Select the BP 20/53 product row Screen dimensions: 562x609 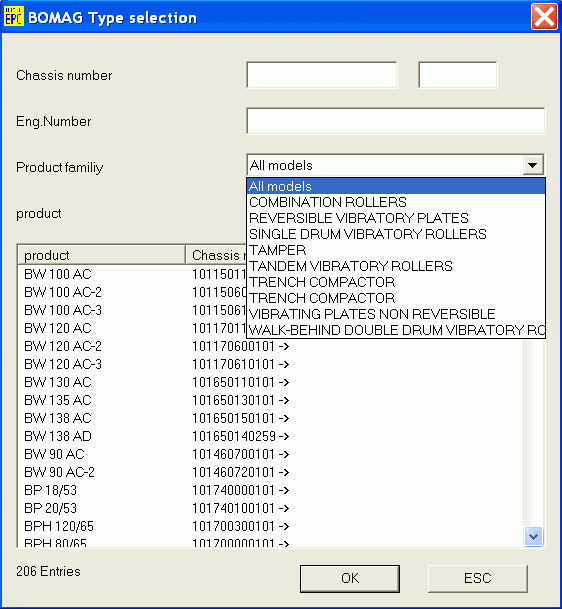270,508
